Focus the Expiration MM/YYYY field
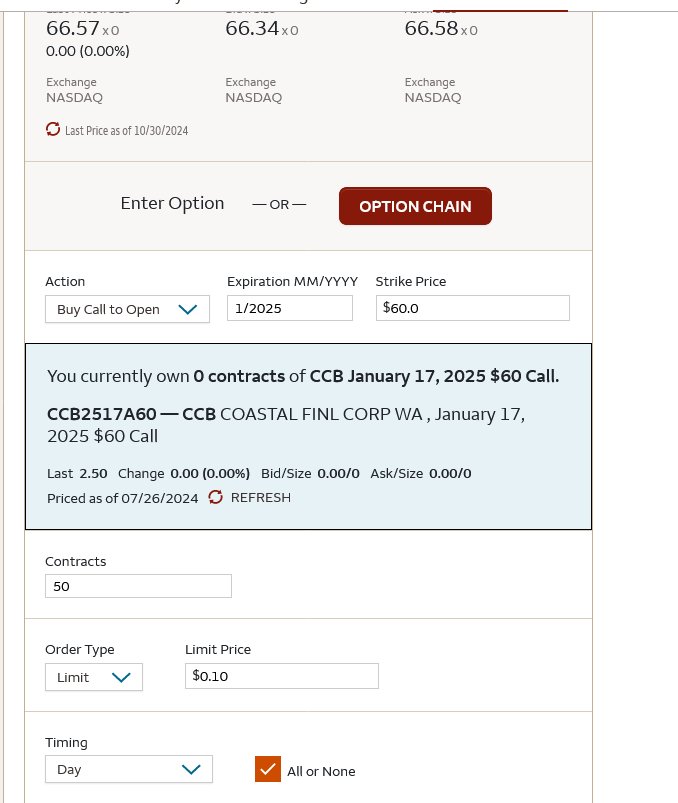The height and width of the screenshot is (803, 678). tap(290, 308)
